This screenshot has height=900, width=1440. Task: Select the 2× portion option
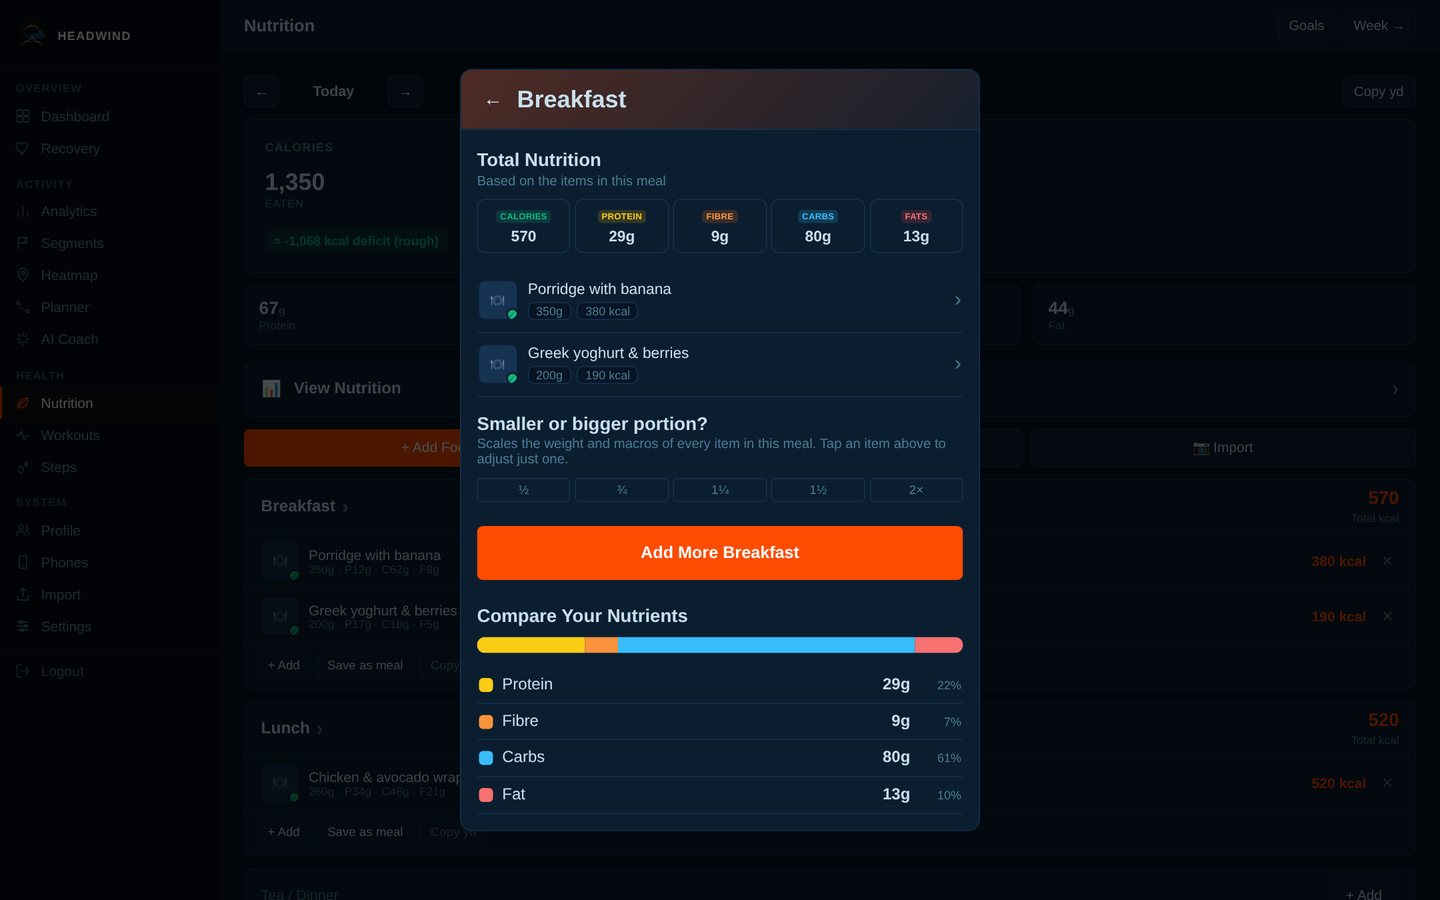(916, 490)
